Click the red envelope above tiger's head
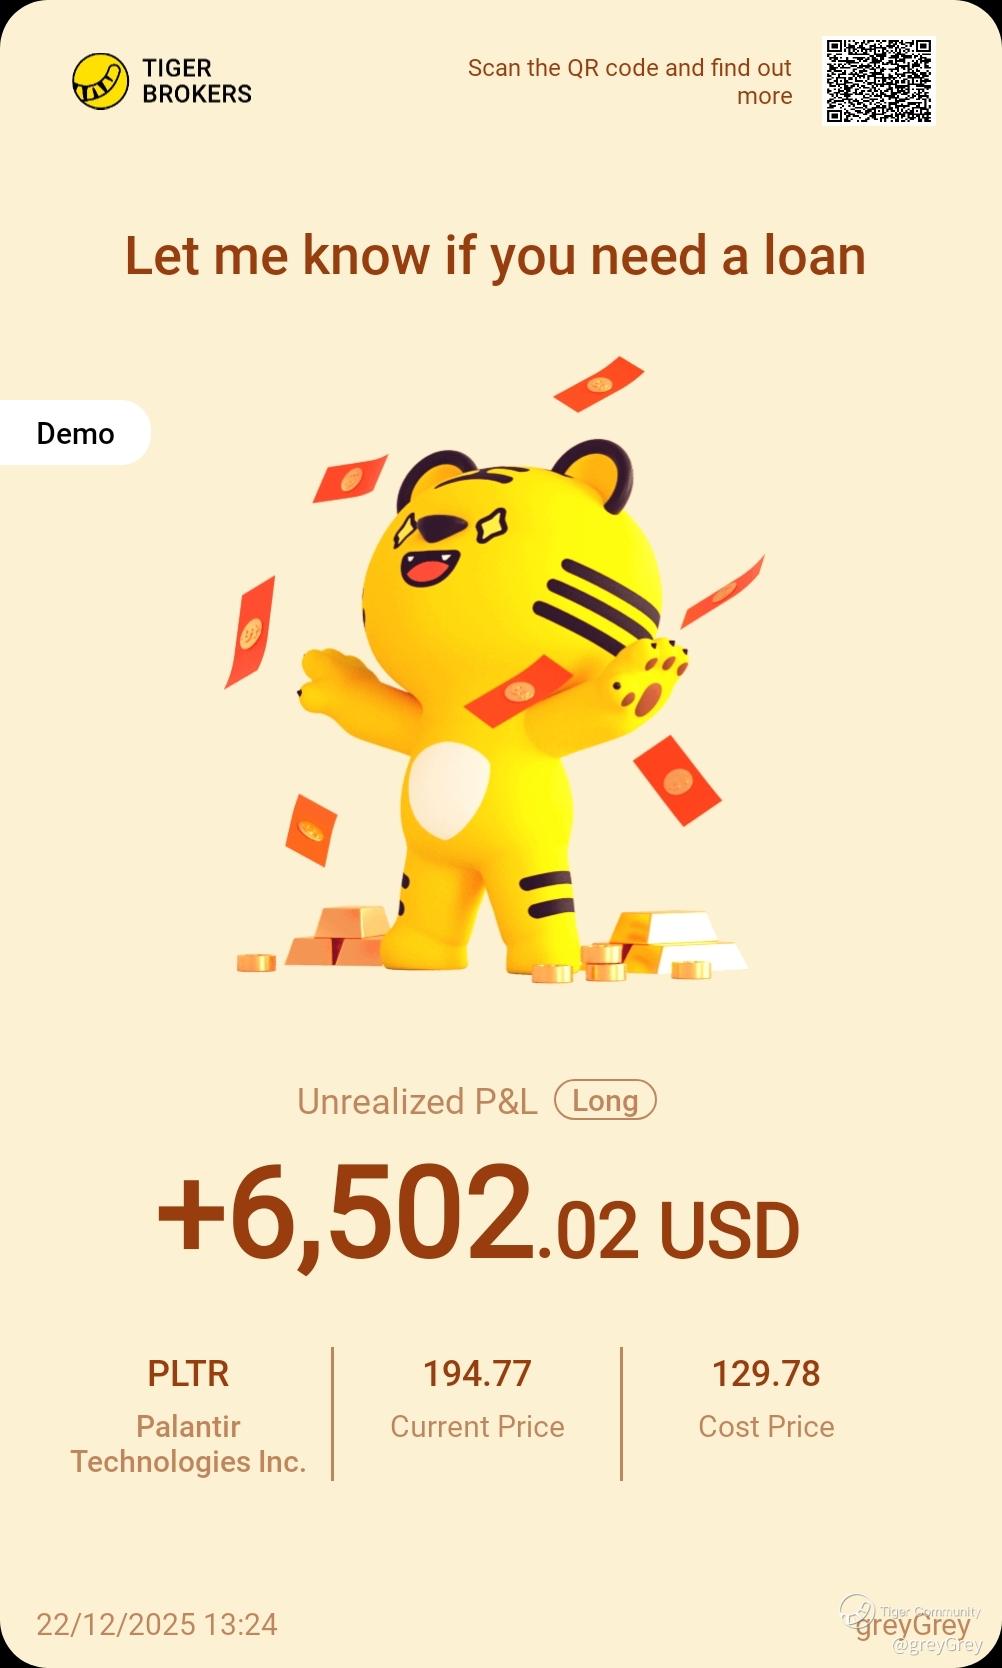The width and height of the screenshot is (1002, 1668). tap(598, 384)
